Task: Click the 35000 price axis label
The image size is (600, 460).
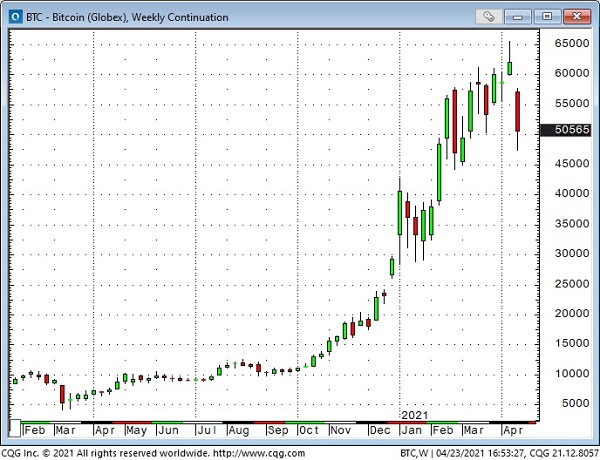Action: (572, 223)
